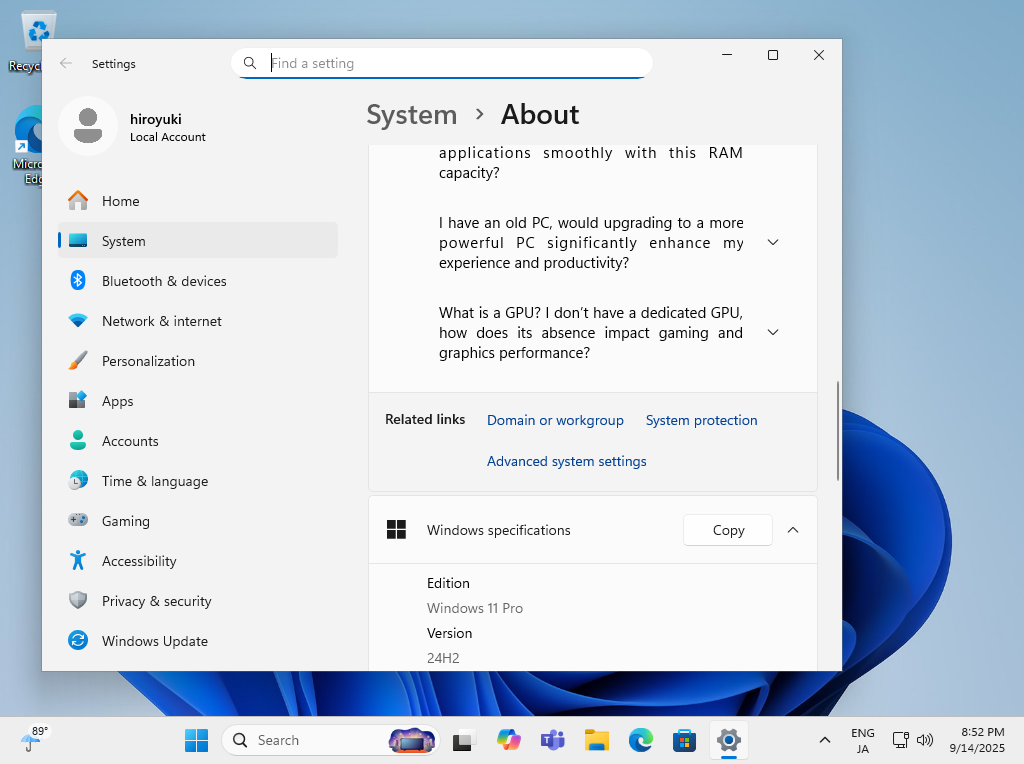Switch to the Accounts settings page
1024x764 pixels.
[x=198, y=441]
